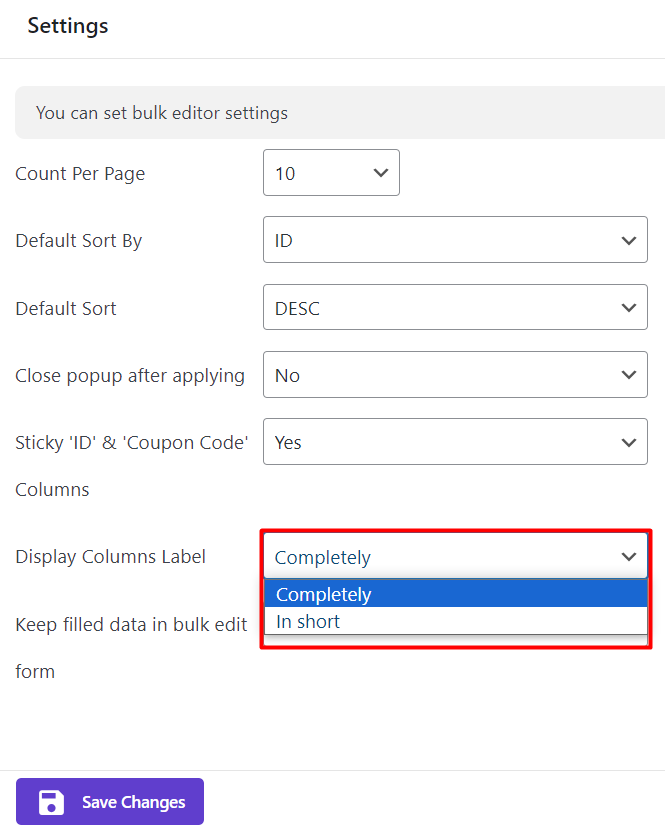Click the floppy disk save icon
The width and height of the screenshot is (665, 829).
pos(51,802)
